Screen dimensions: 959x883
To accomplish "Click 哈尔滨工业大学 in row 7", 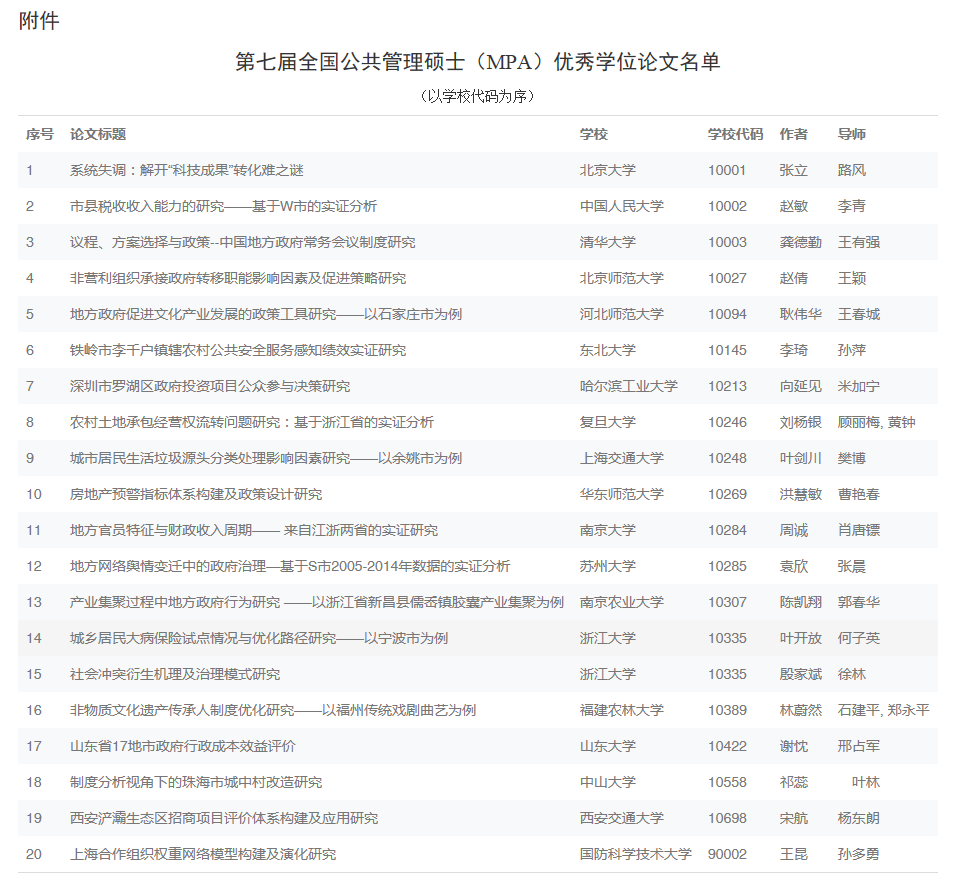I will coord(628,386).
